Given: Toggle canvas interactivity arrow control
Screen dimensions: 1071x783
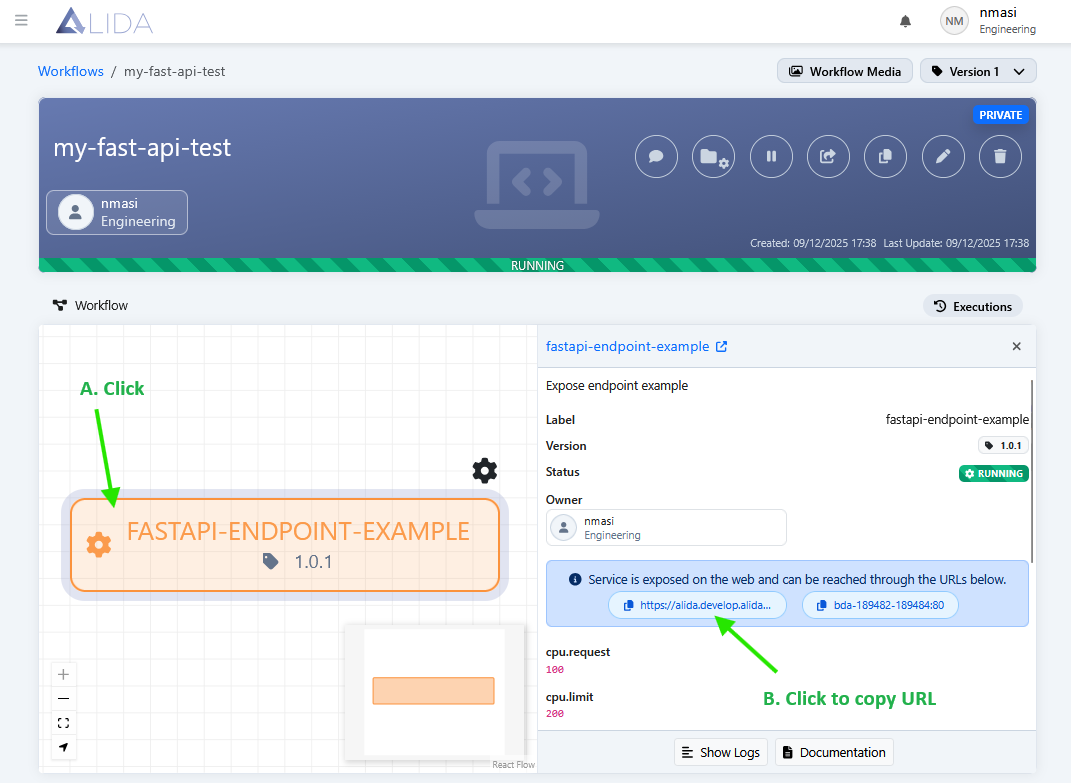Looking at the screenshot, I should pyautogui.click(x=64, y=747).
